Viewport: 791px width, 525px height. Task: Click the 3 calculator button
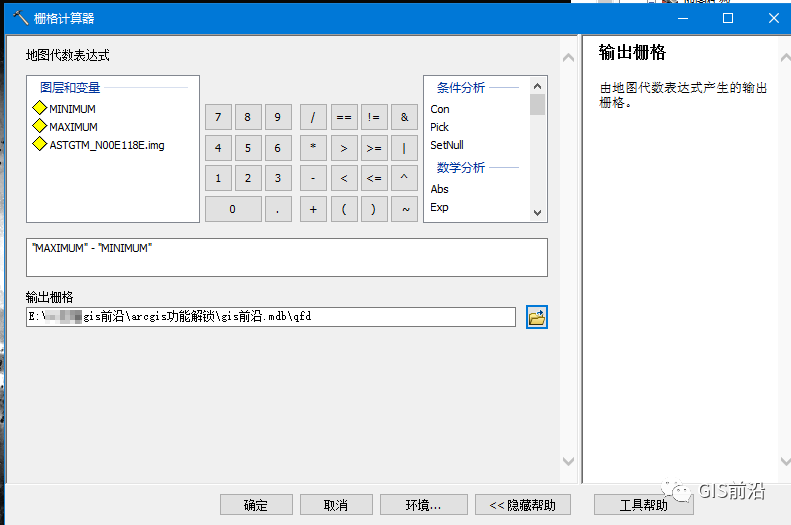tap(277, 178)
